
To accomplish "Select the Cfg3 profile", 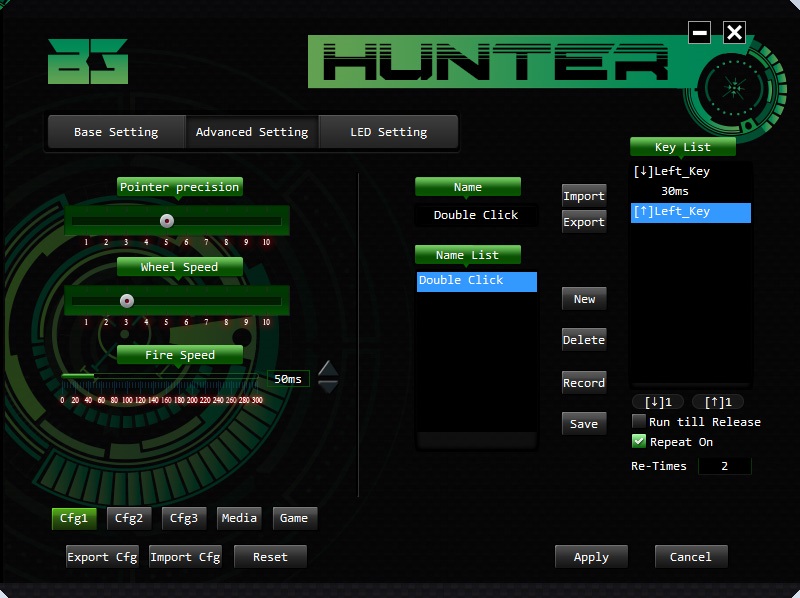I will pyautogui.click(x=184, y=518).
